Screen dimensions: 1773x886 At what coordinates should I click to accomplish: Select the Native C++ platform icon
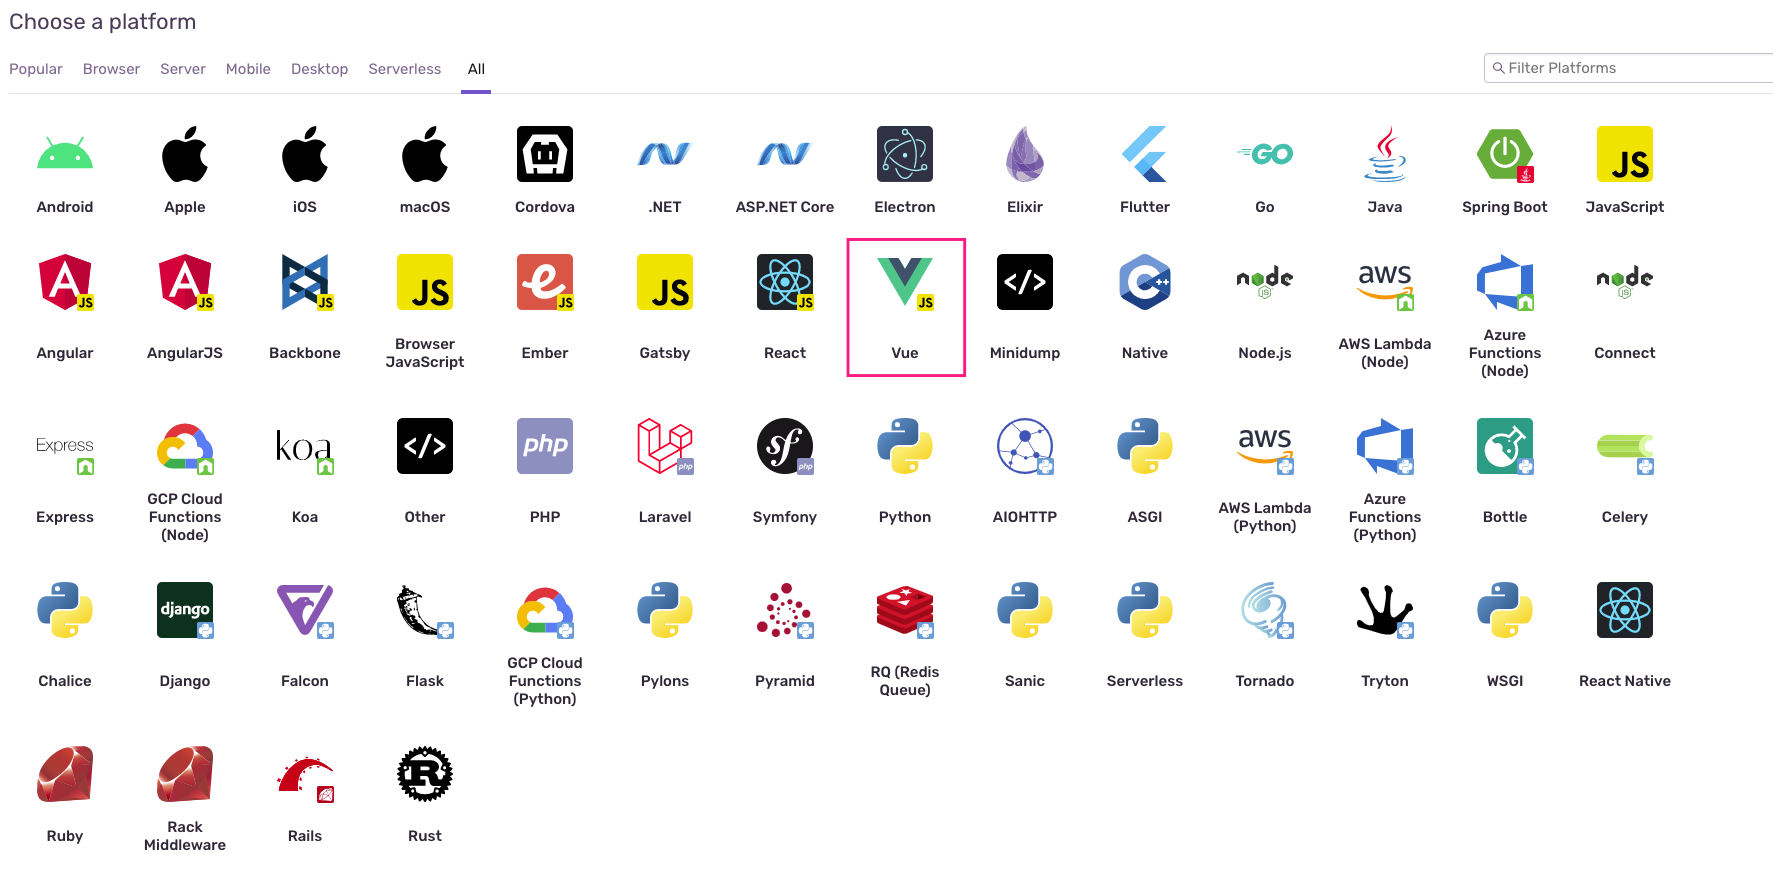pyautogui.click(x=1145, y=282)
